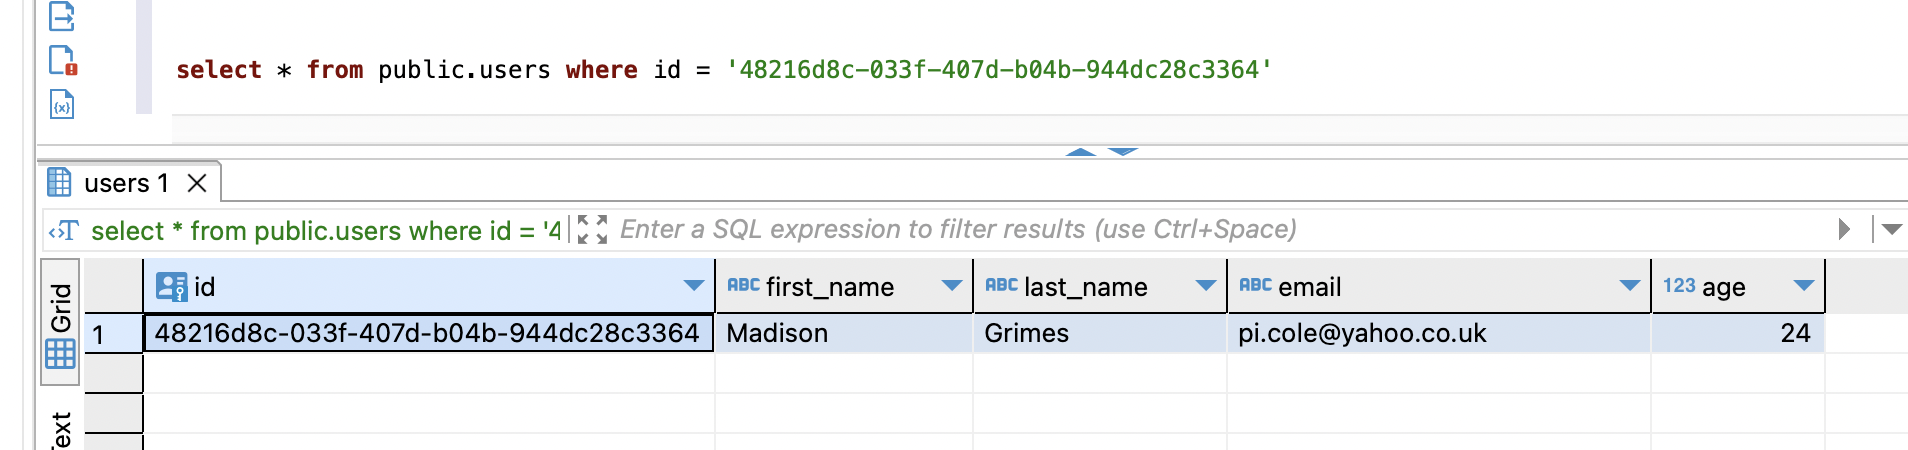The height and width of the screenshot is (450, 1908).
Task: Click the export script icon in the left gutter
Action: click(62, 15)
